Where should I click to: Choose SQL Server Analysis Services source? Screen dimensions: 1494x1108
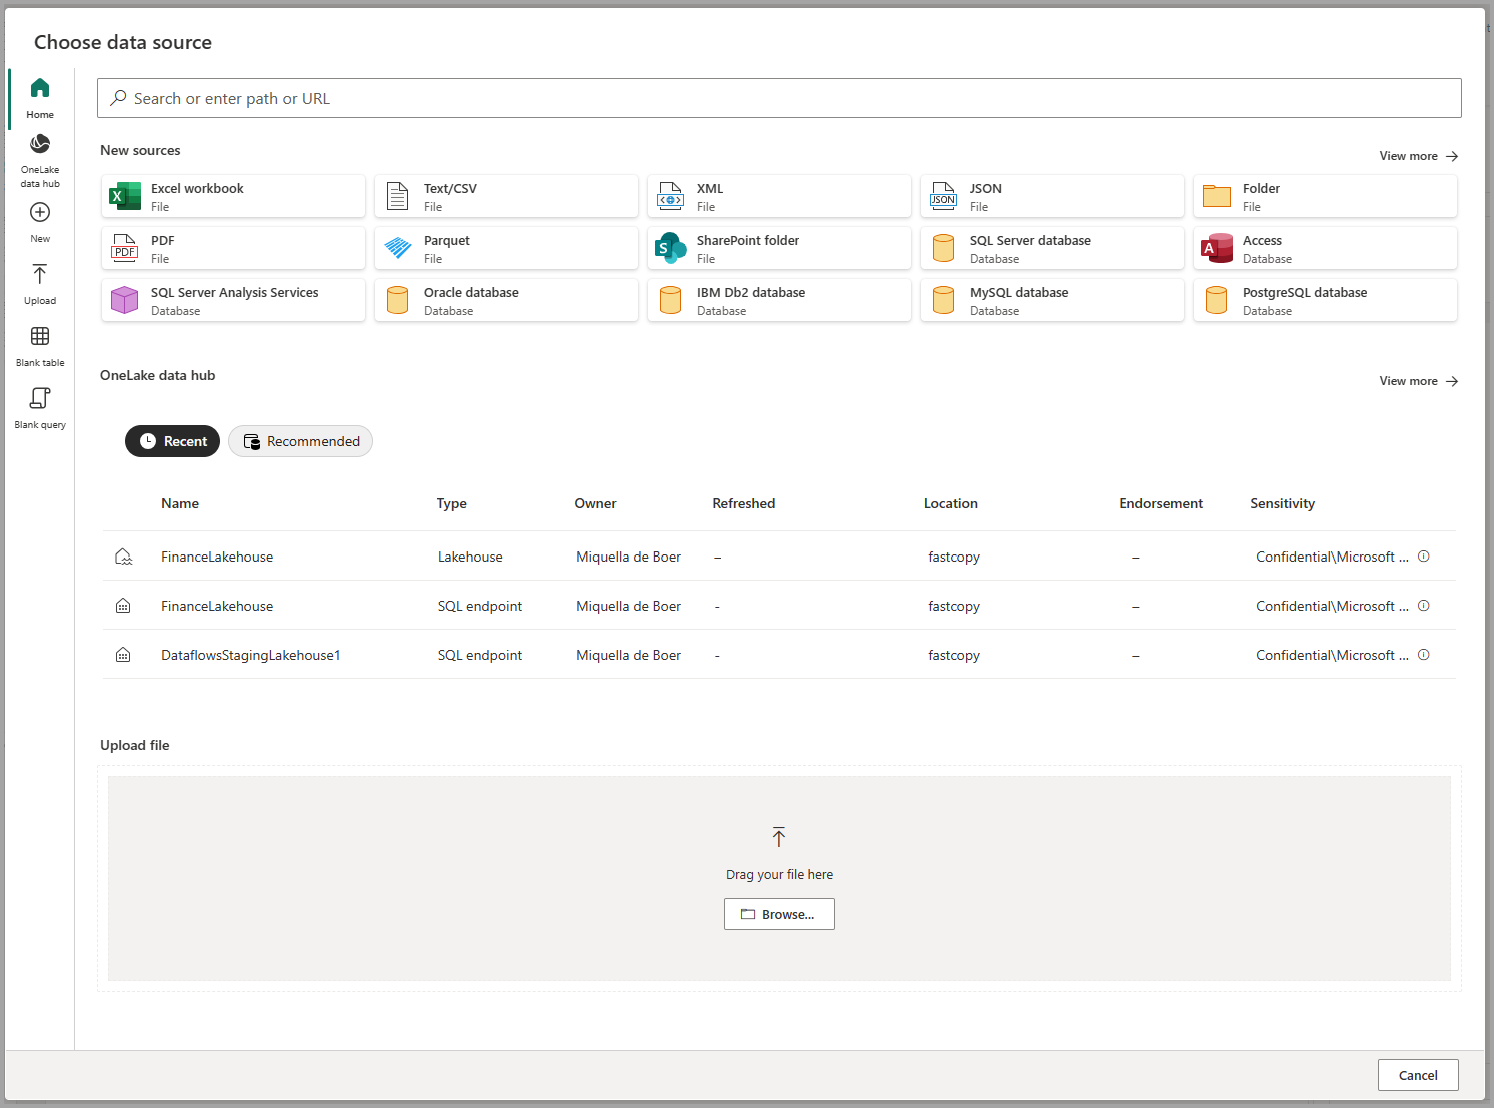tap(233, 300)
